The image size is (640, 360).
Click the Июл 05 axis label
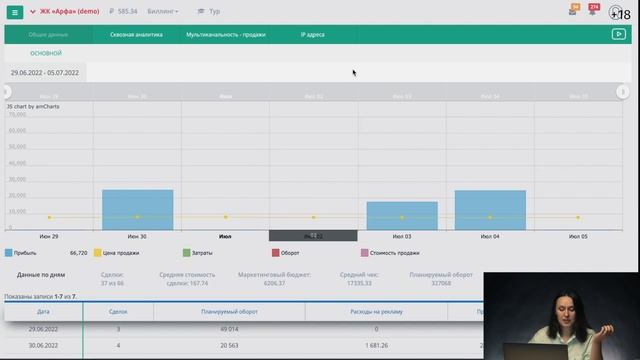(578, 236)
